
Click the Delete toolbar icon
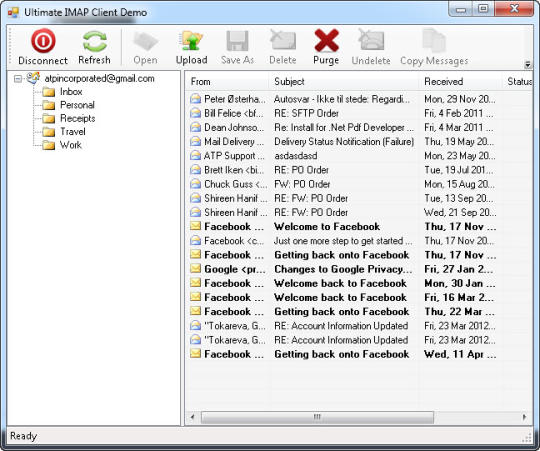click(282, 41)
